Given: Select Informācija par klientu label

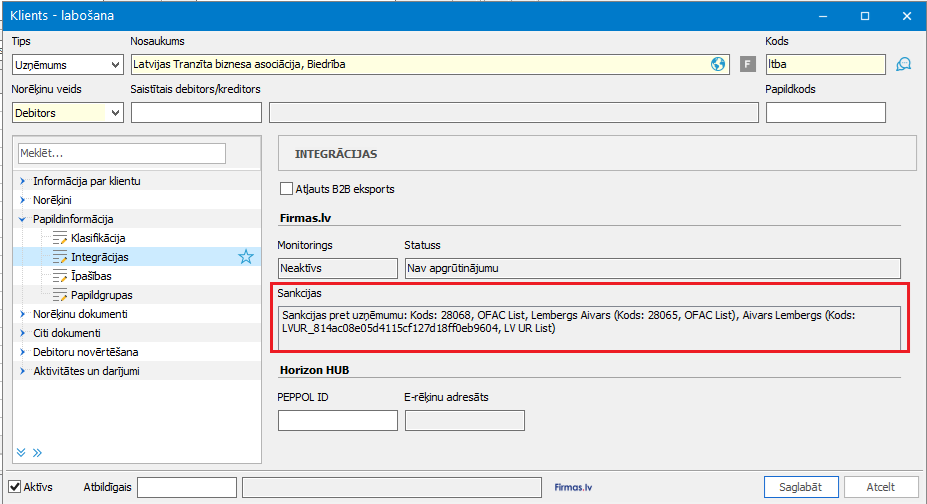Looking at the screenshot, I should pos(87,181).
